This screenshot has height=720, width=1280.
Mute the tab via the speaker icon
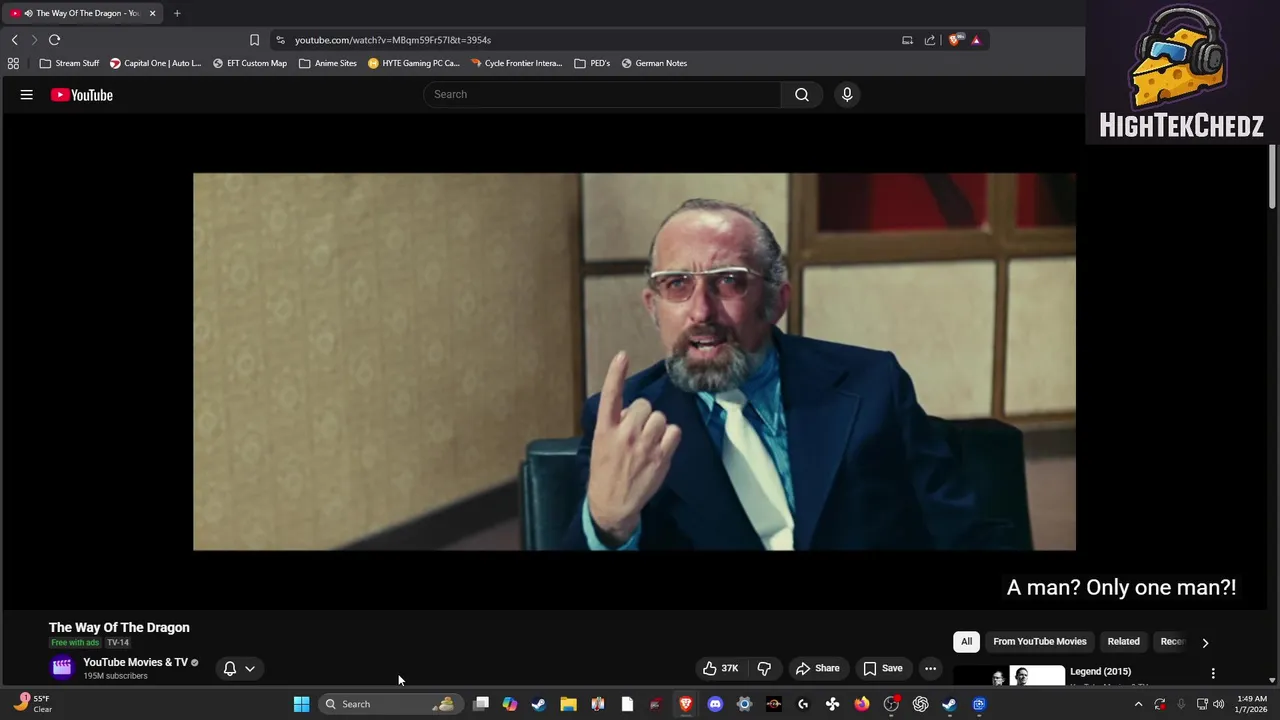[27, 13]
